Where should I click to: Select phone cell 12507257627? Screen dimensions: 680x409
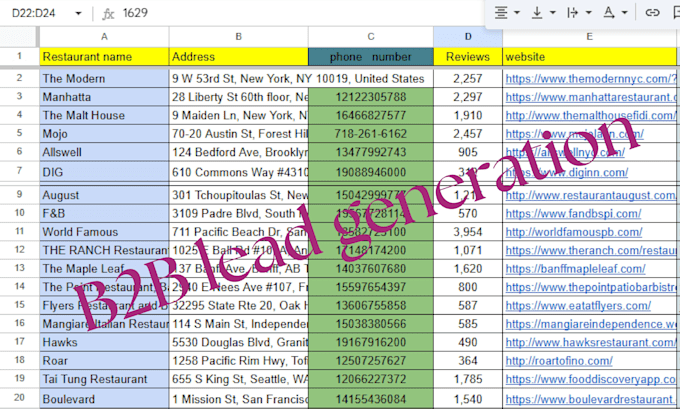(371, 361)
